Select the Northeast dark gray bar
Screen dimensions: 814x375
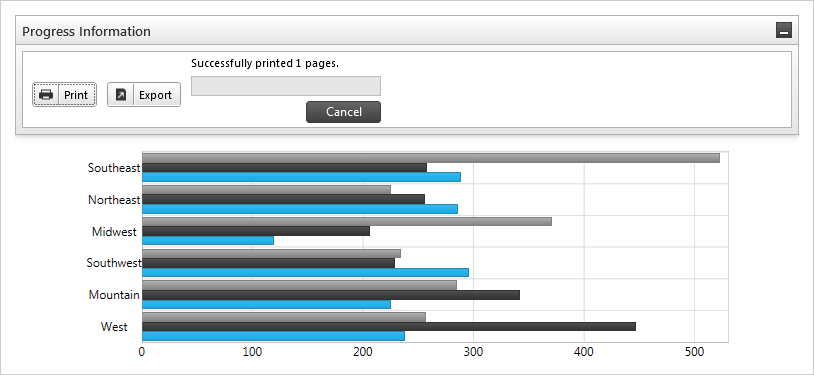(x=283, y=199)
